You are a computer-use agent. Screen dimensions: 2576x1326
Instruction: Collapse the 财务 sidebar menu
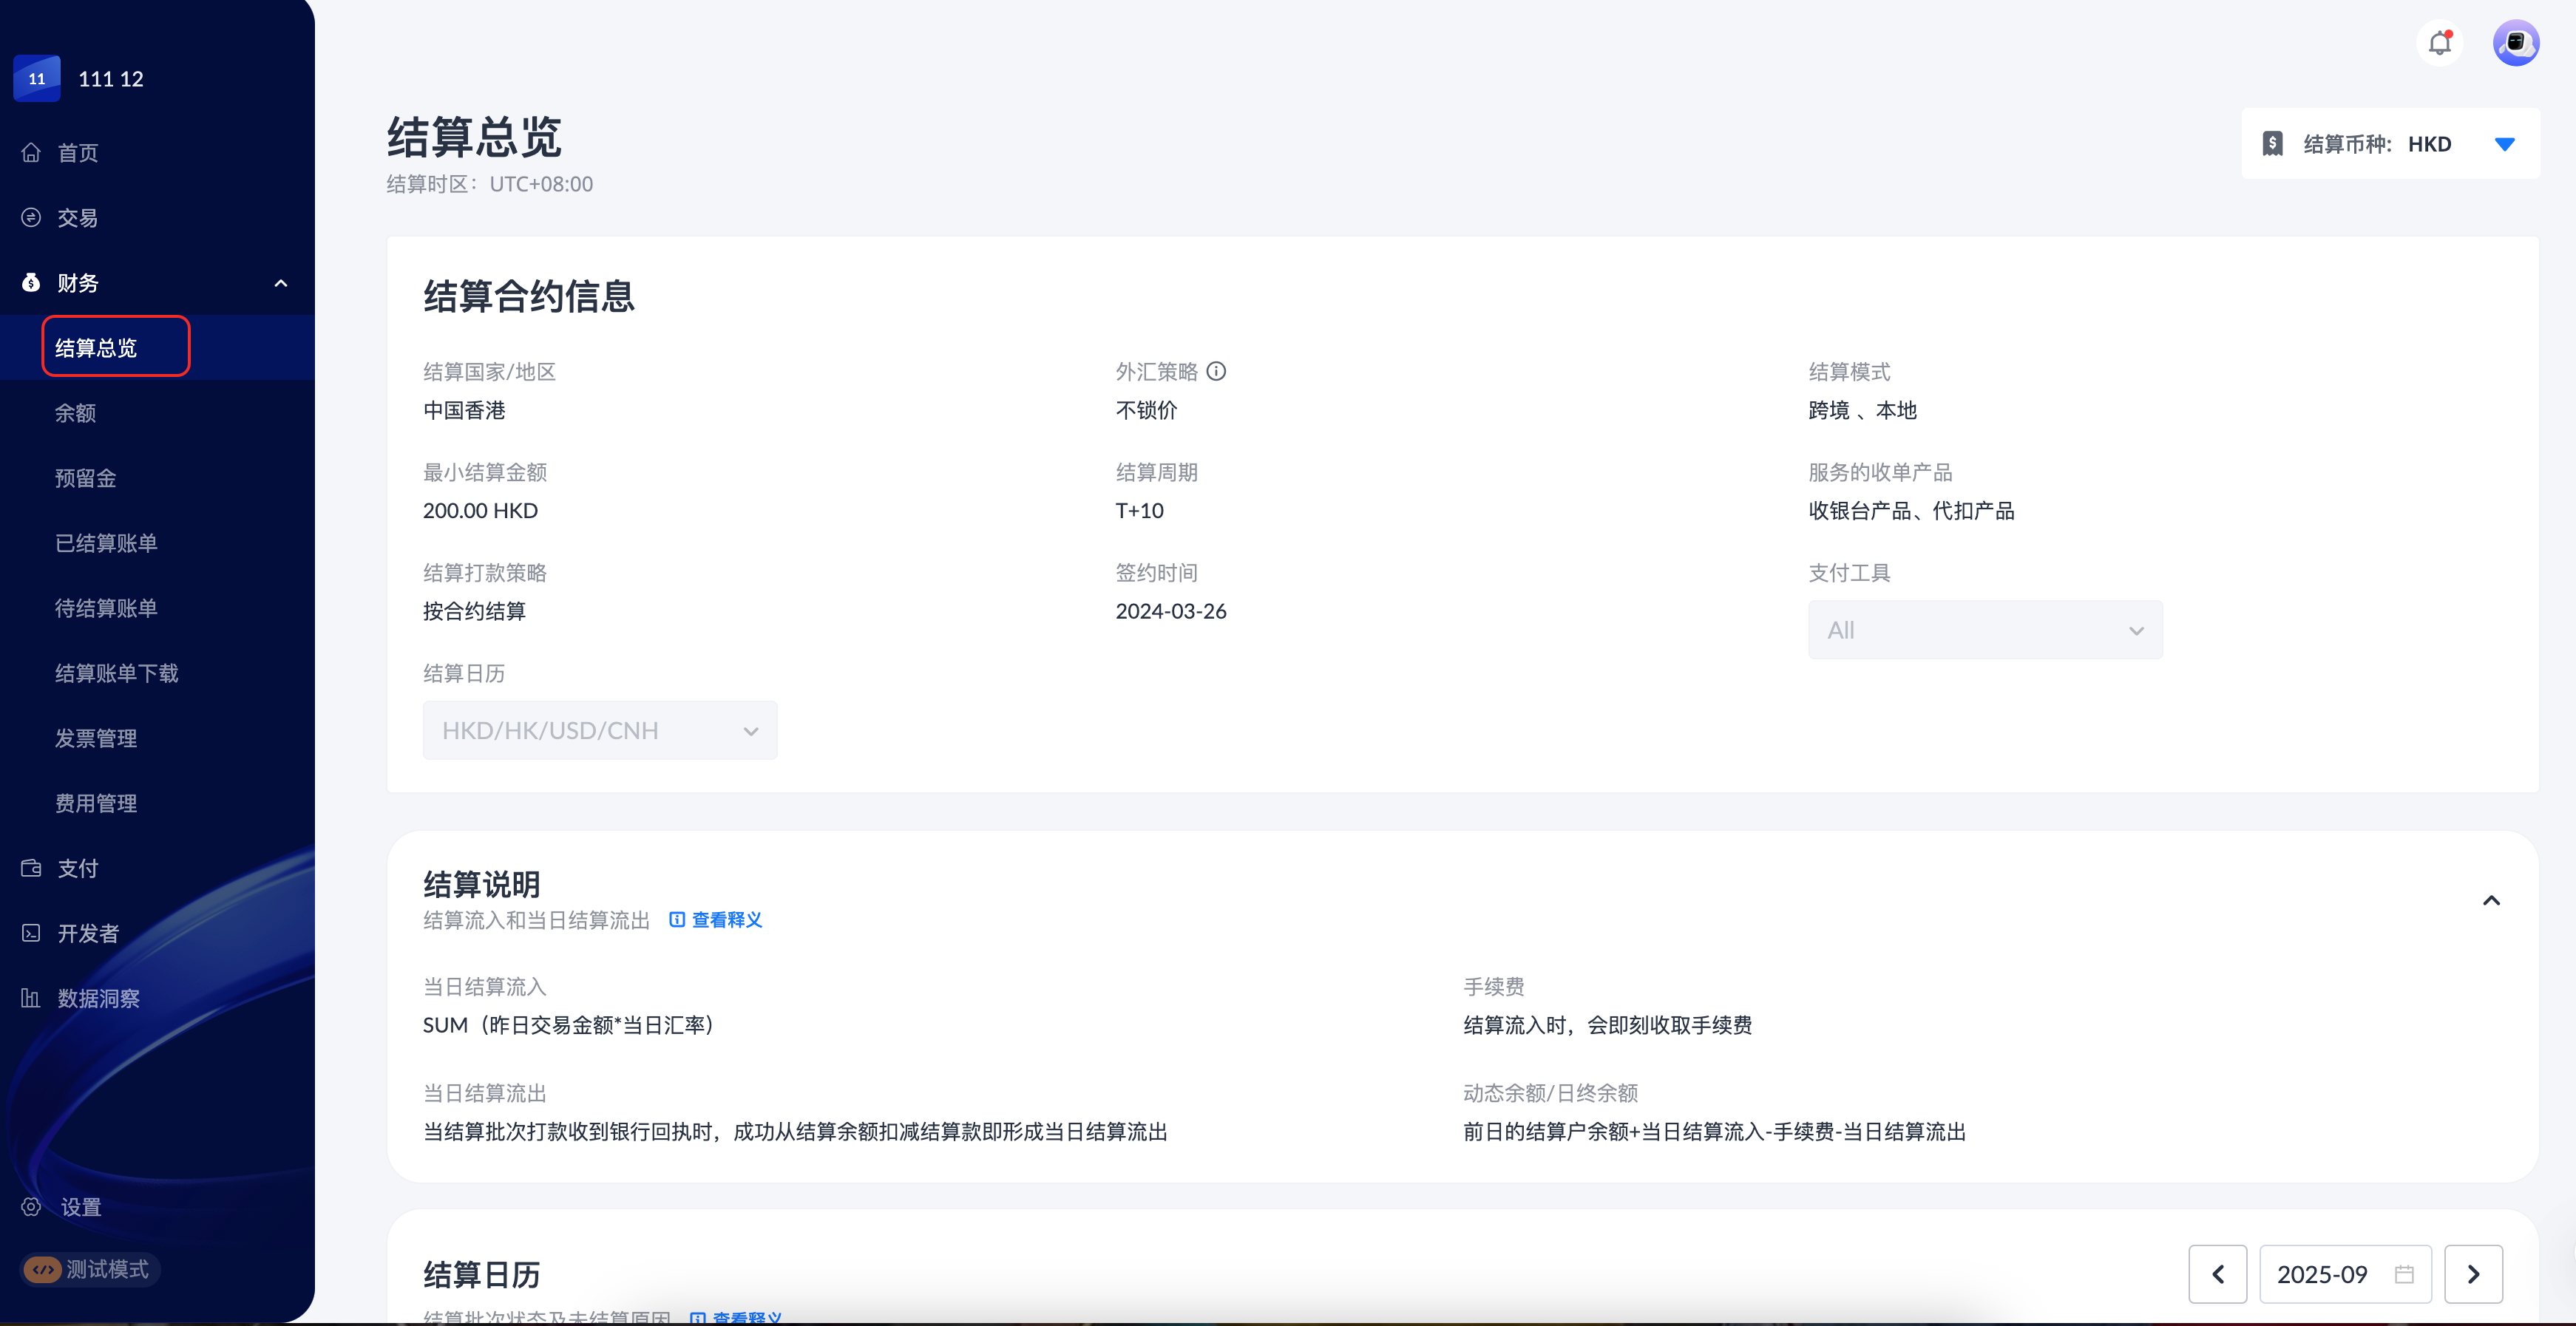click(x=281, y=283)
